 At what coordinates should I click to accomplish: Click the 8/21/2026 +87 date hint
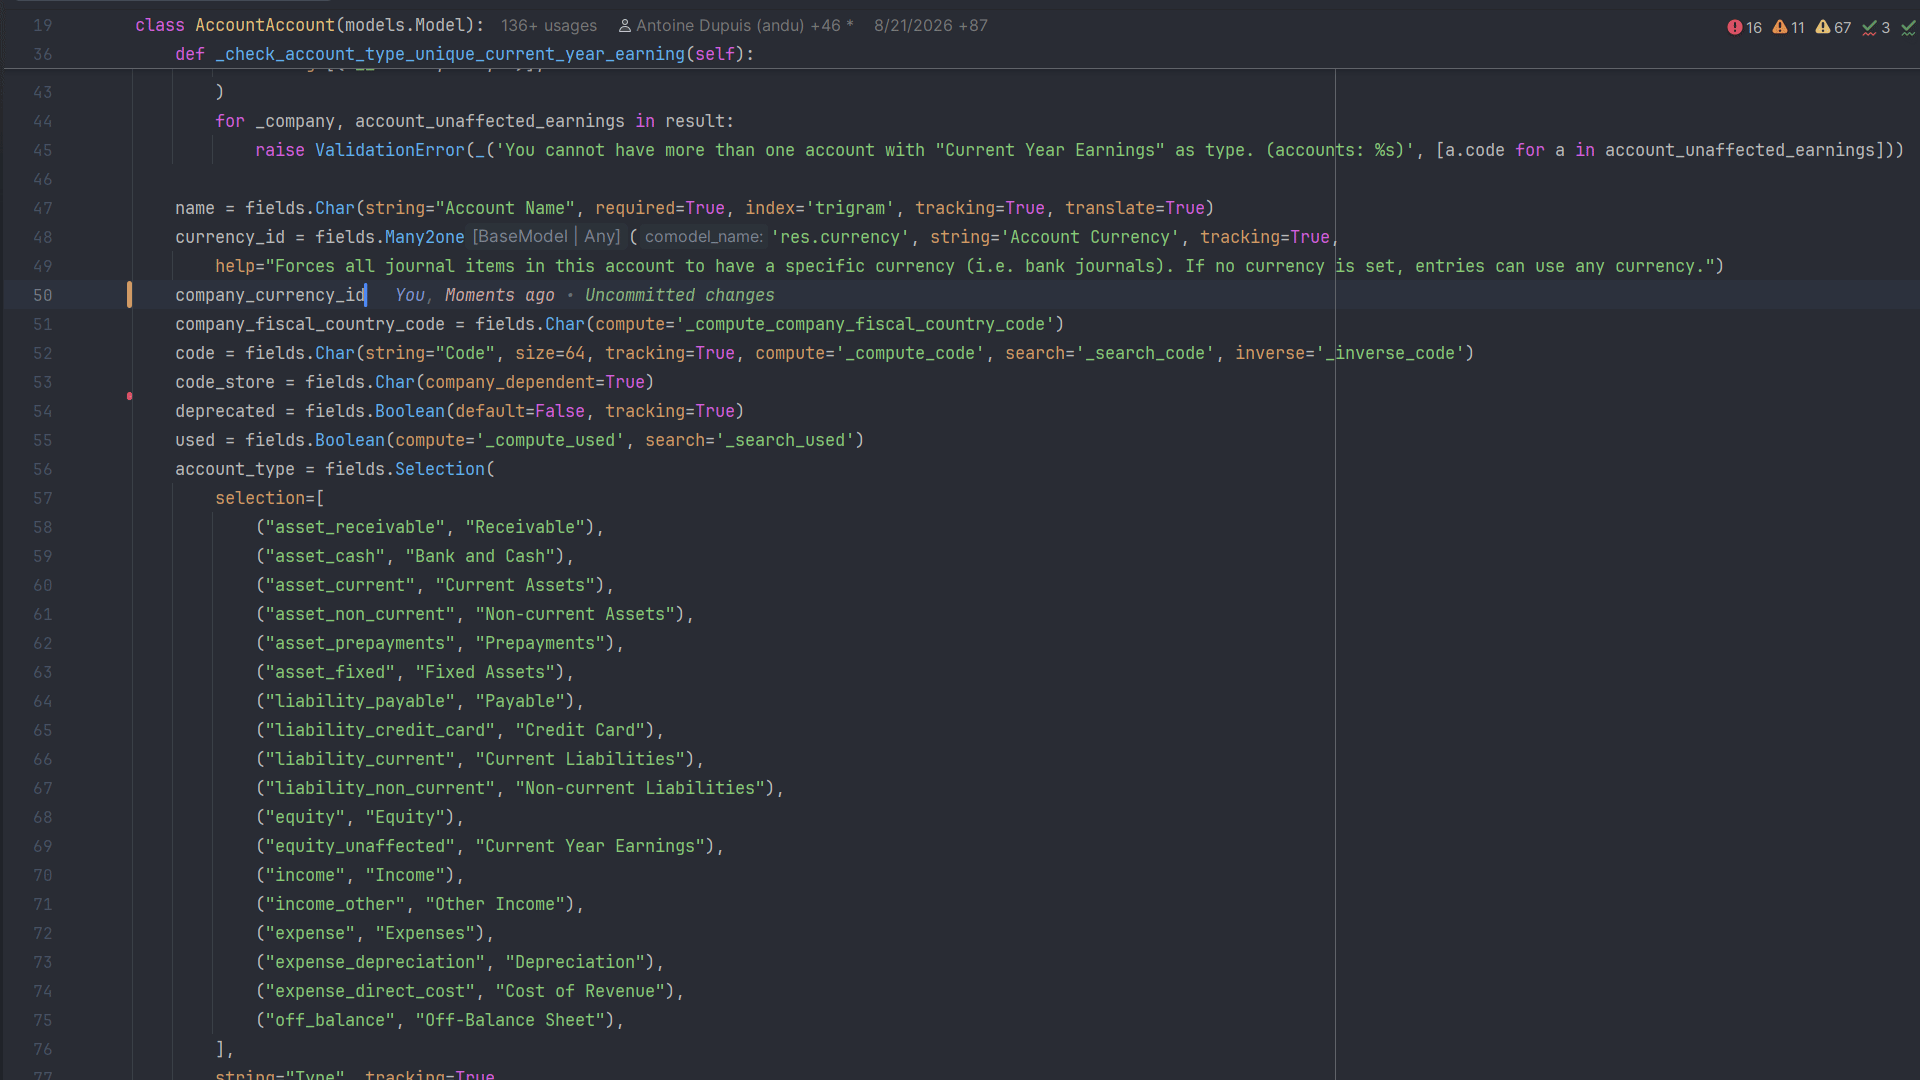931,26
